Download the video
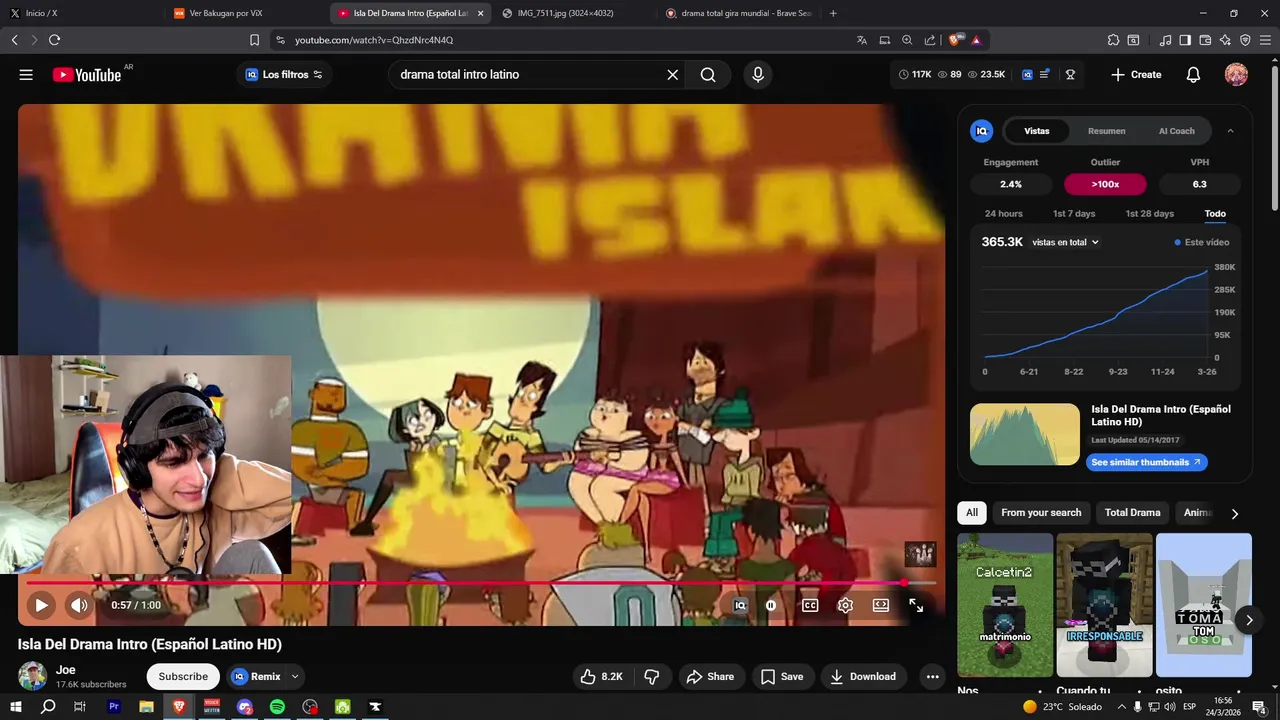The image size is (1280, 720). pyautogui.click(x=863, y=677)
